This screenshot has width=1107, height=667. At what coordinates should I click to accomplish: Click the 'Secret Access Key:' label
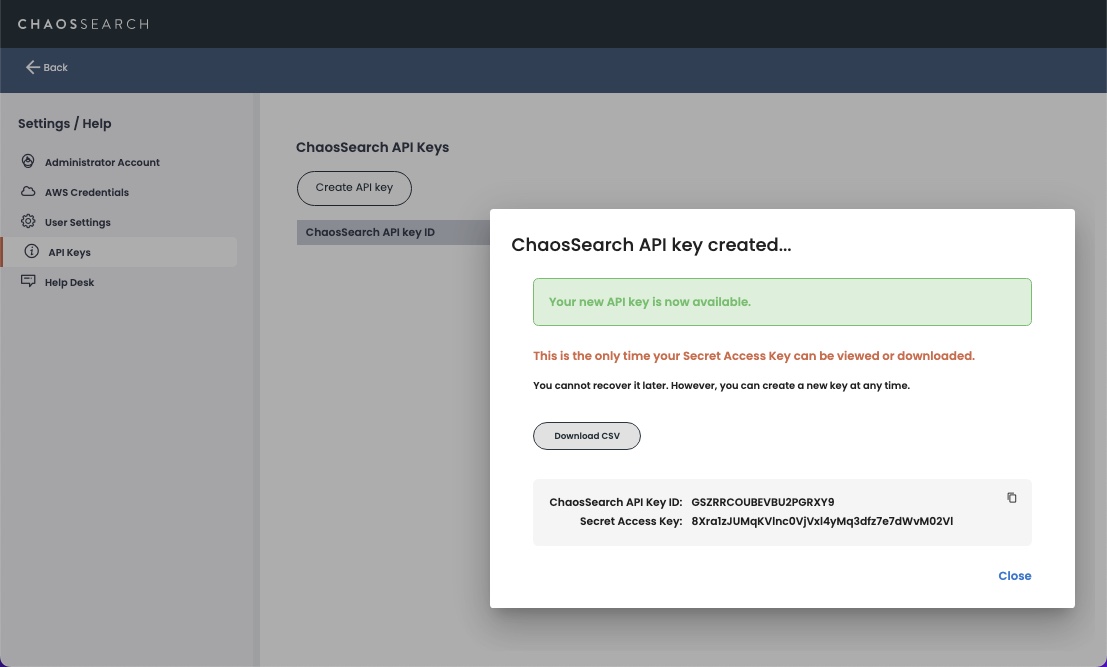(631, 522)
